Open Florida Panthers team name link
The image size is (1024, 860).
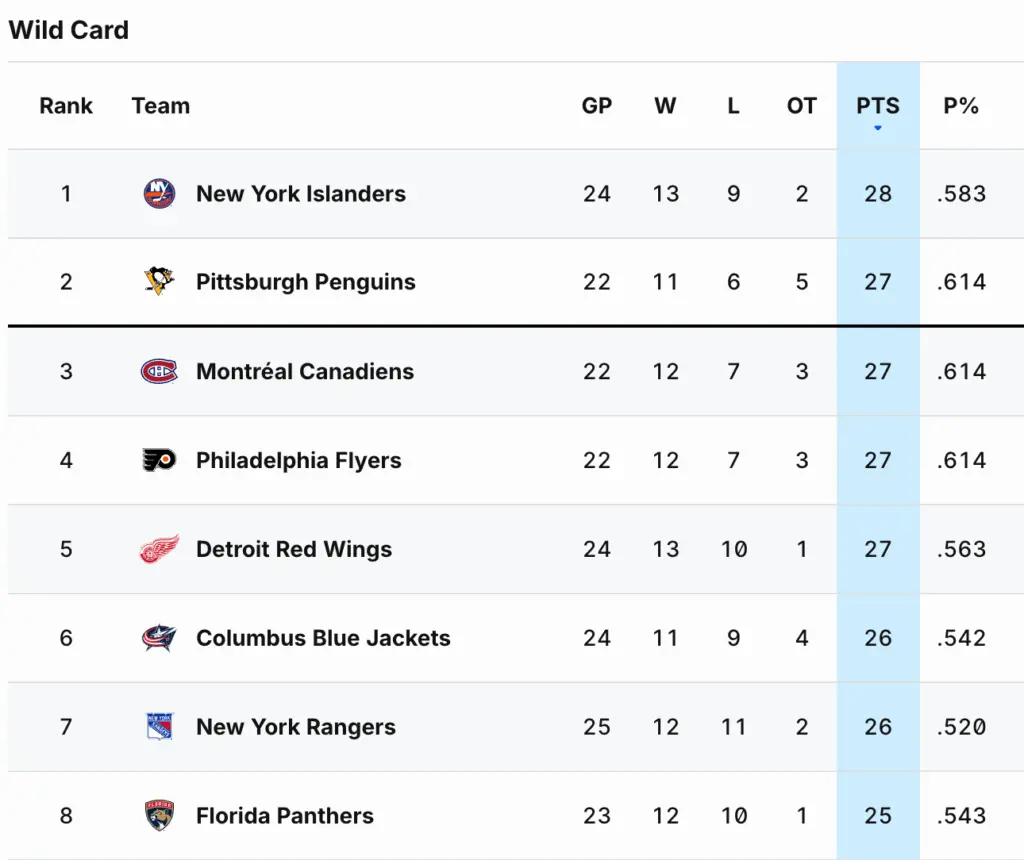tap(285, 816)
